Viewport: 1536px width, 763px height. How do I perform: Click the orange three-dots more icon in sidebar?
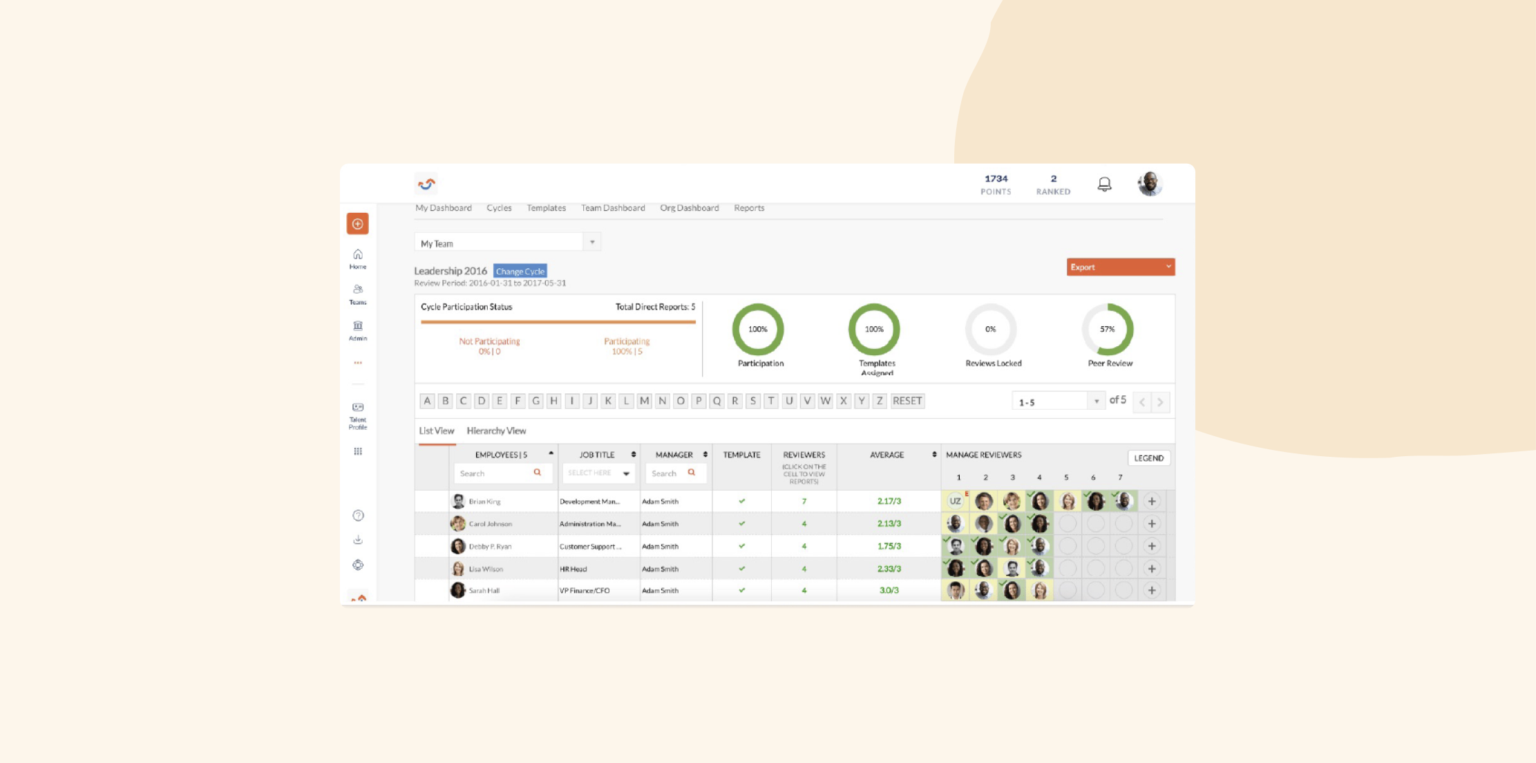357,362
